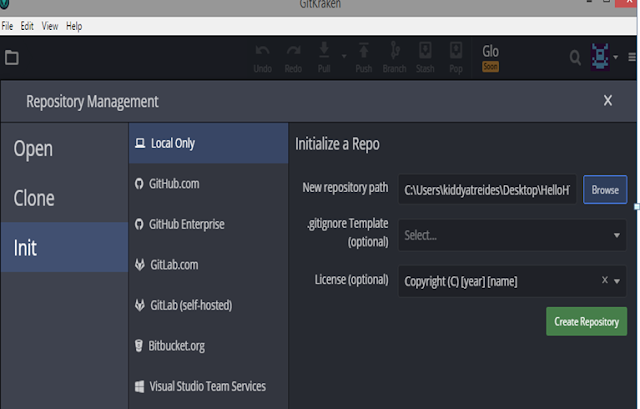Click the Redo toolbar icon
The height and width of the screenshot is (409, 640).
[x=293, y=58]
